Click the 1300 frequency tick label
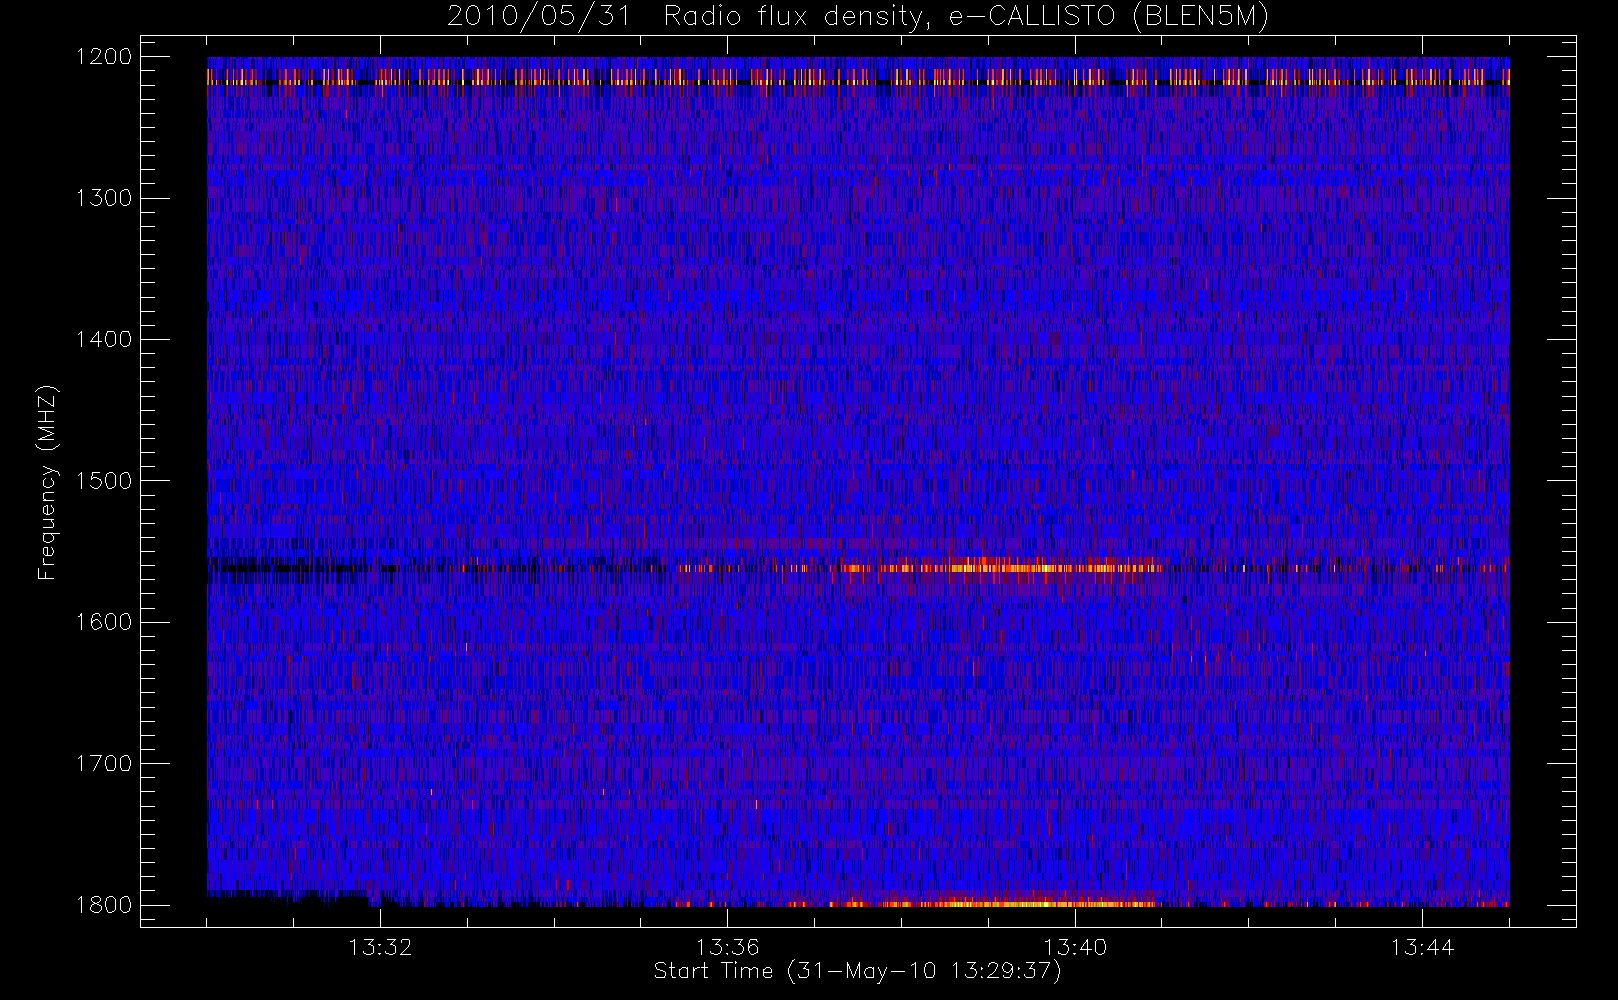Image resolution: width=1618 pixels, height=1000 pixels. coord(104,198)
